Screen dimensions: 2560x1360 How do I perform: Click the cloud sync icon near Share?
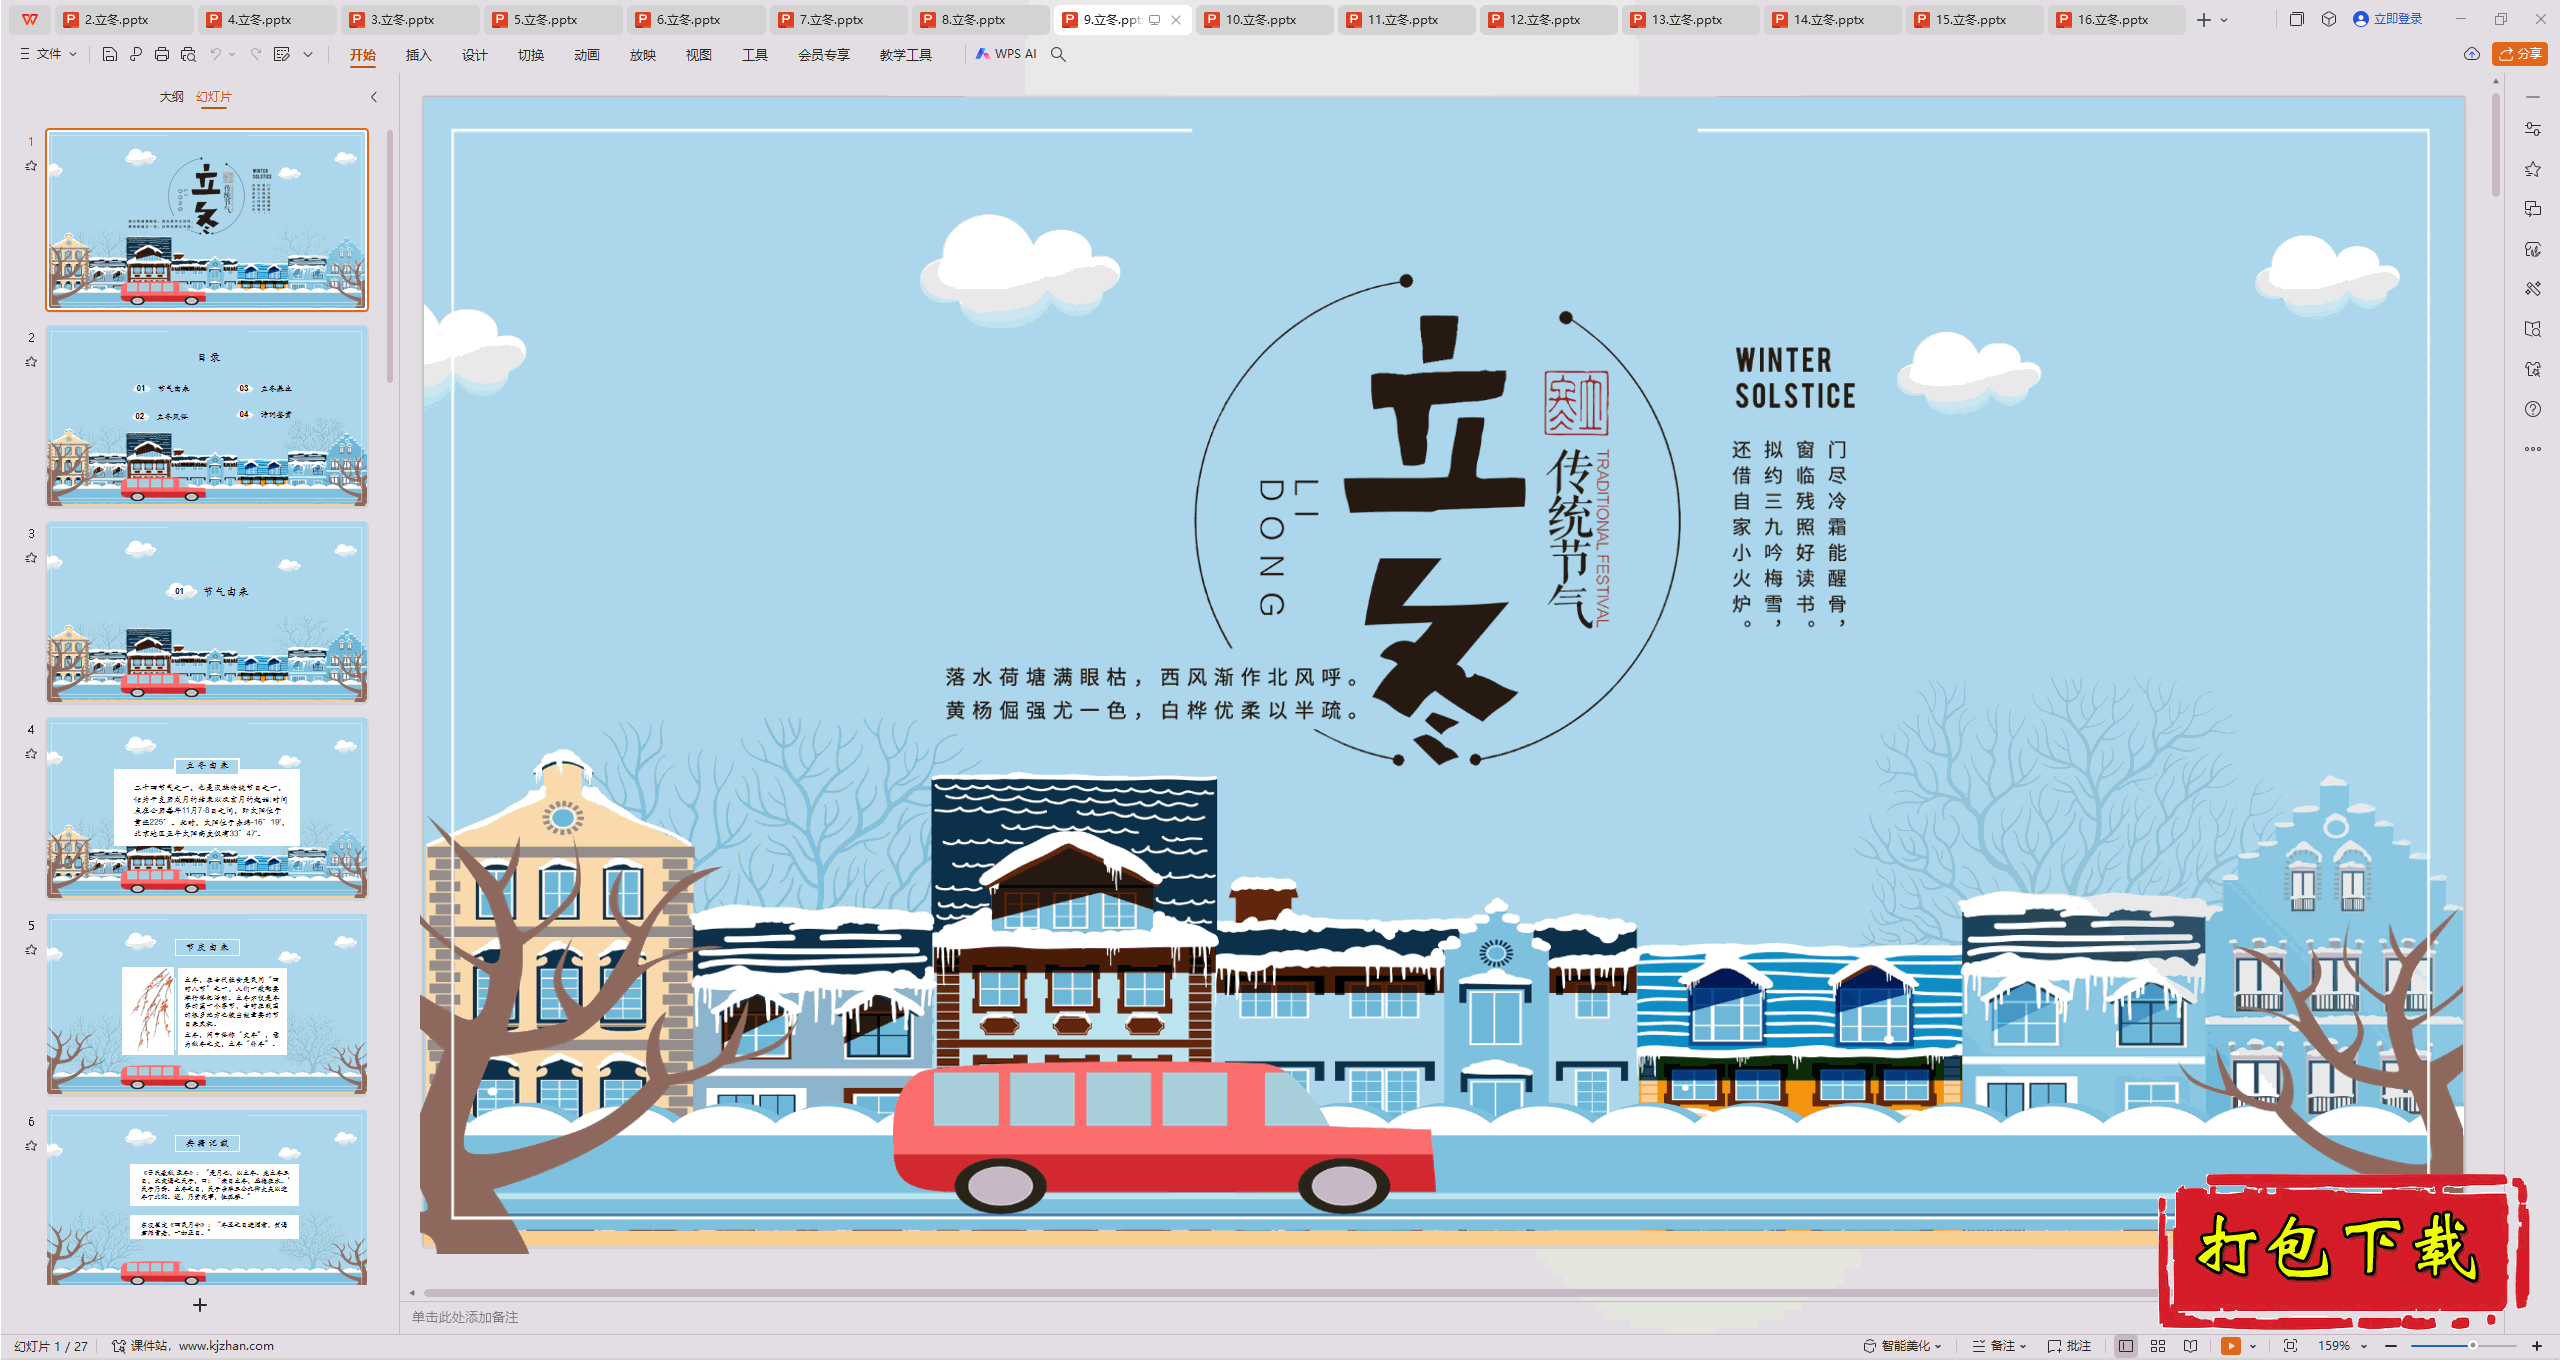pyautogui.click(x=2471, y=54)
